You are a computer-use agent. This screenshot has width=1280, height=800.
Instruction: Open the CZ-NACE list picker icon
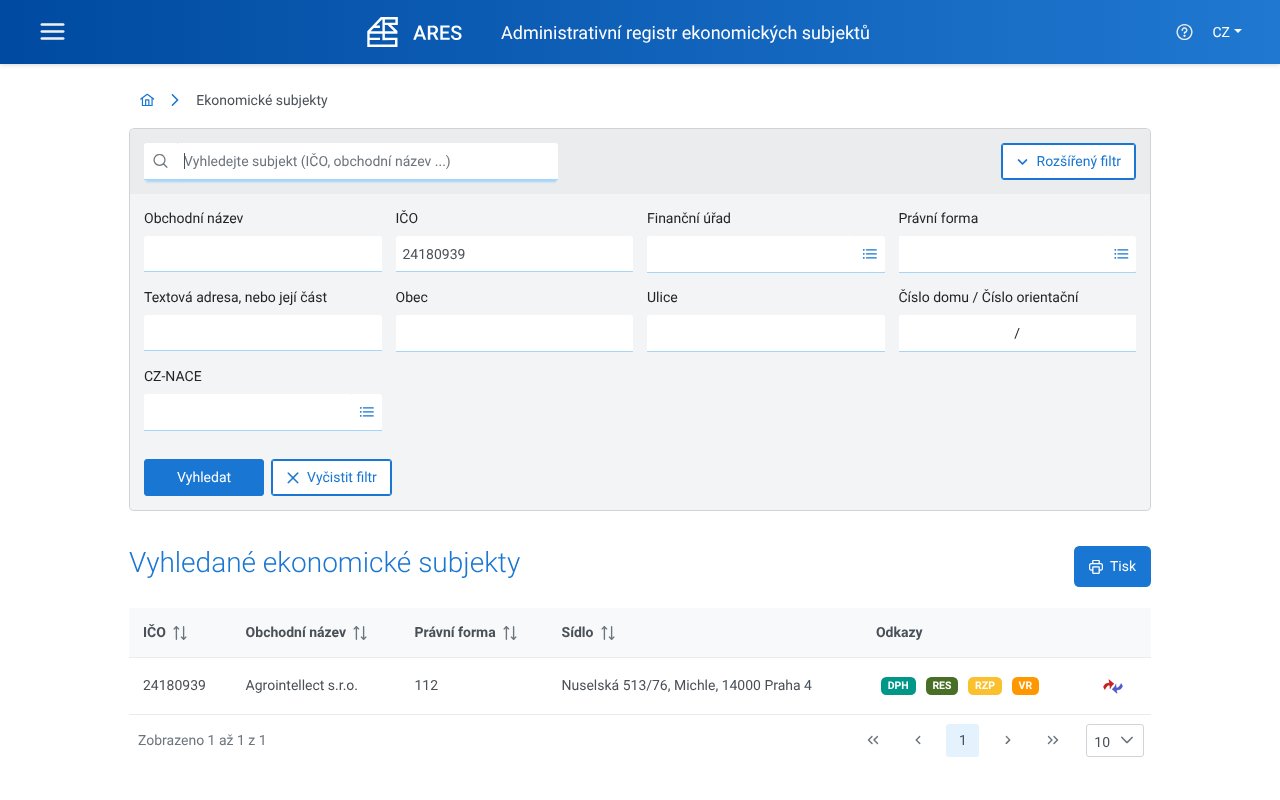(366, 411)
